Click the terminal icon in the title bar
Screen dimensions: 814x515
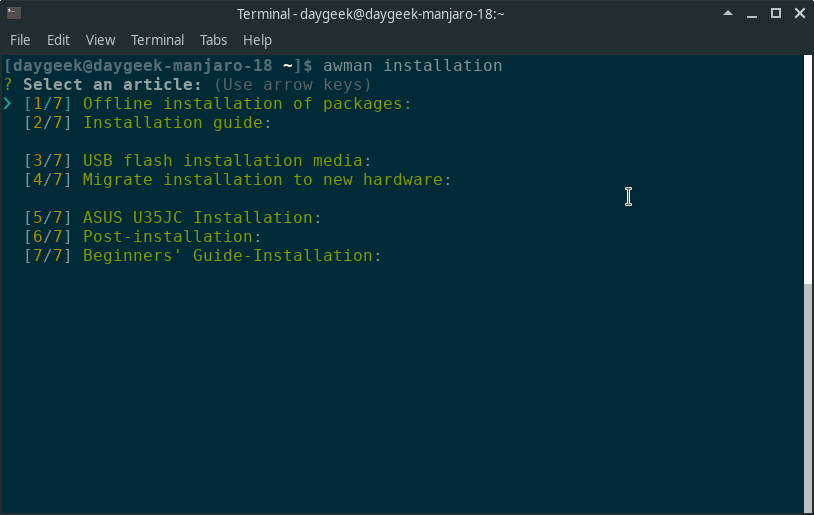tap(13, 13)
